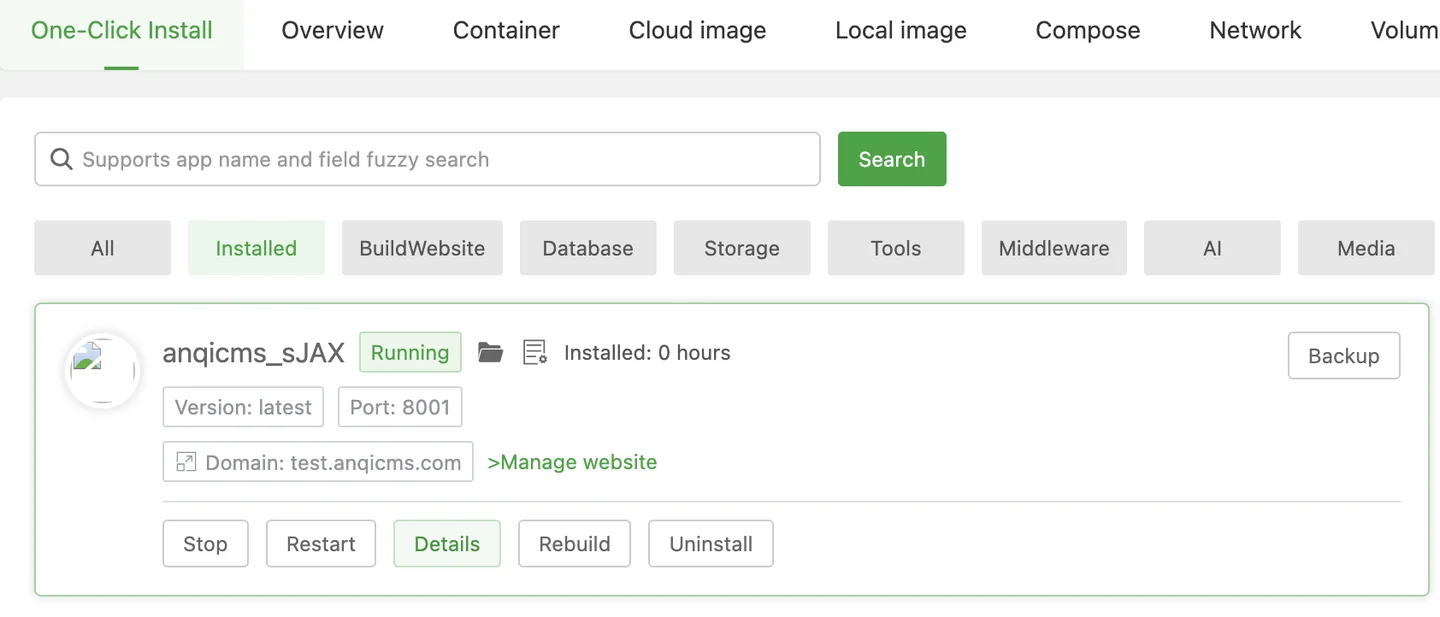Click the Backup button for anqicms
Image resolution: width=1440 pixels, height=617 pixels.
click(x=1344, y=356)
